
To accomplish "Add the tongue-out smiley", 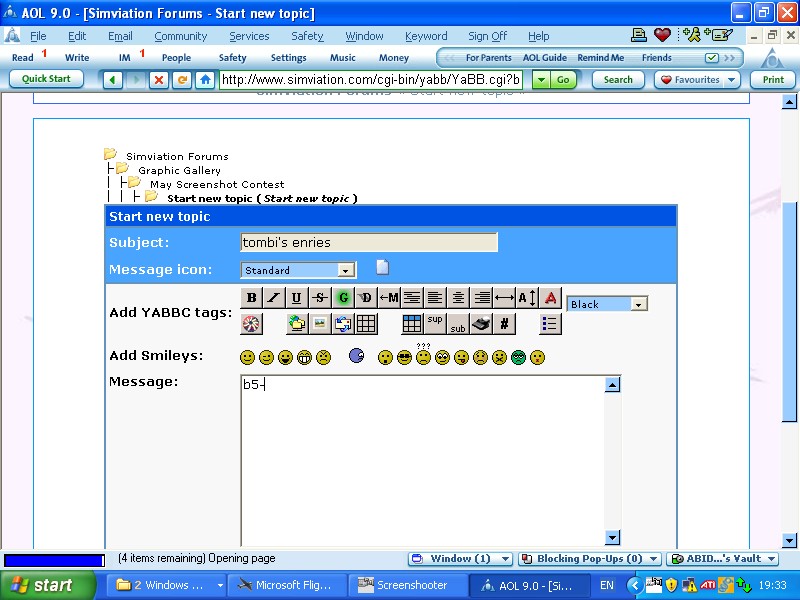I will 461,358.
